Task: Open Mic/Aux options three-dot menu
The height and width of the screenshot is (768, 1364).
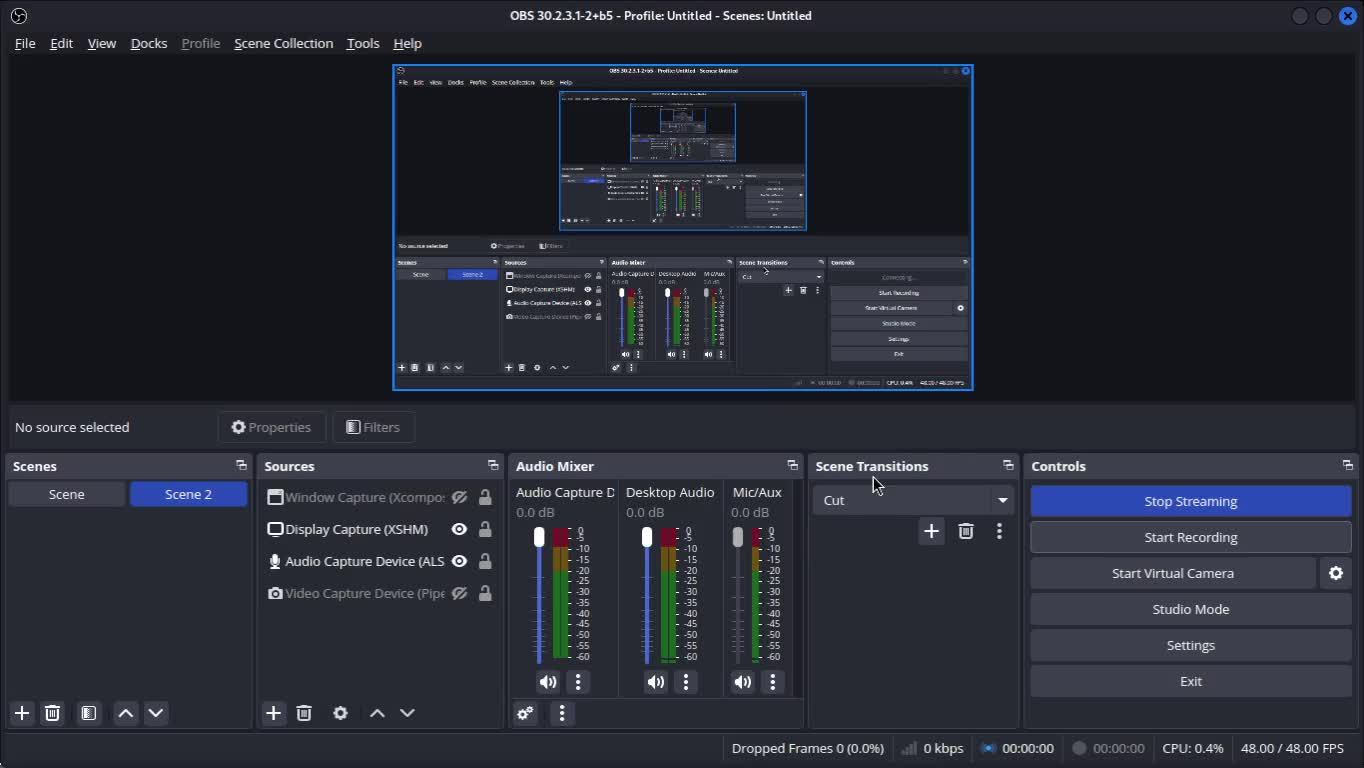Action: point(772,682)
